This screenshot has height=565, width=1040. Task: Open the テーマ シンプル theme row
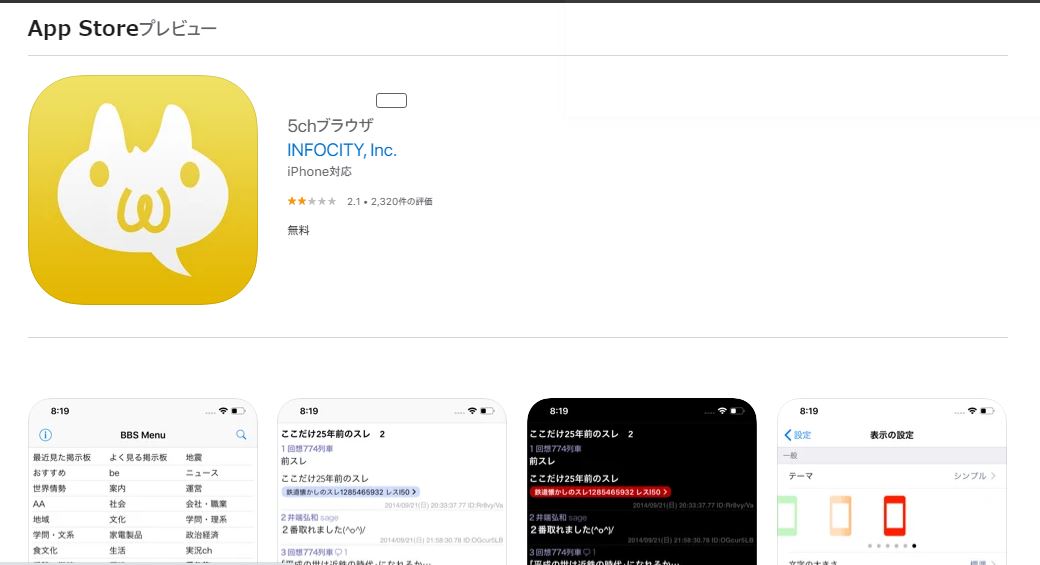point(891,476)
